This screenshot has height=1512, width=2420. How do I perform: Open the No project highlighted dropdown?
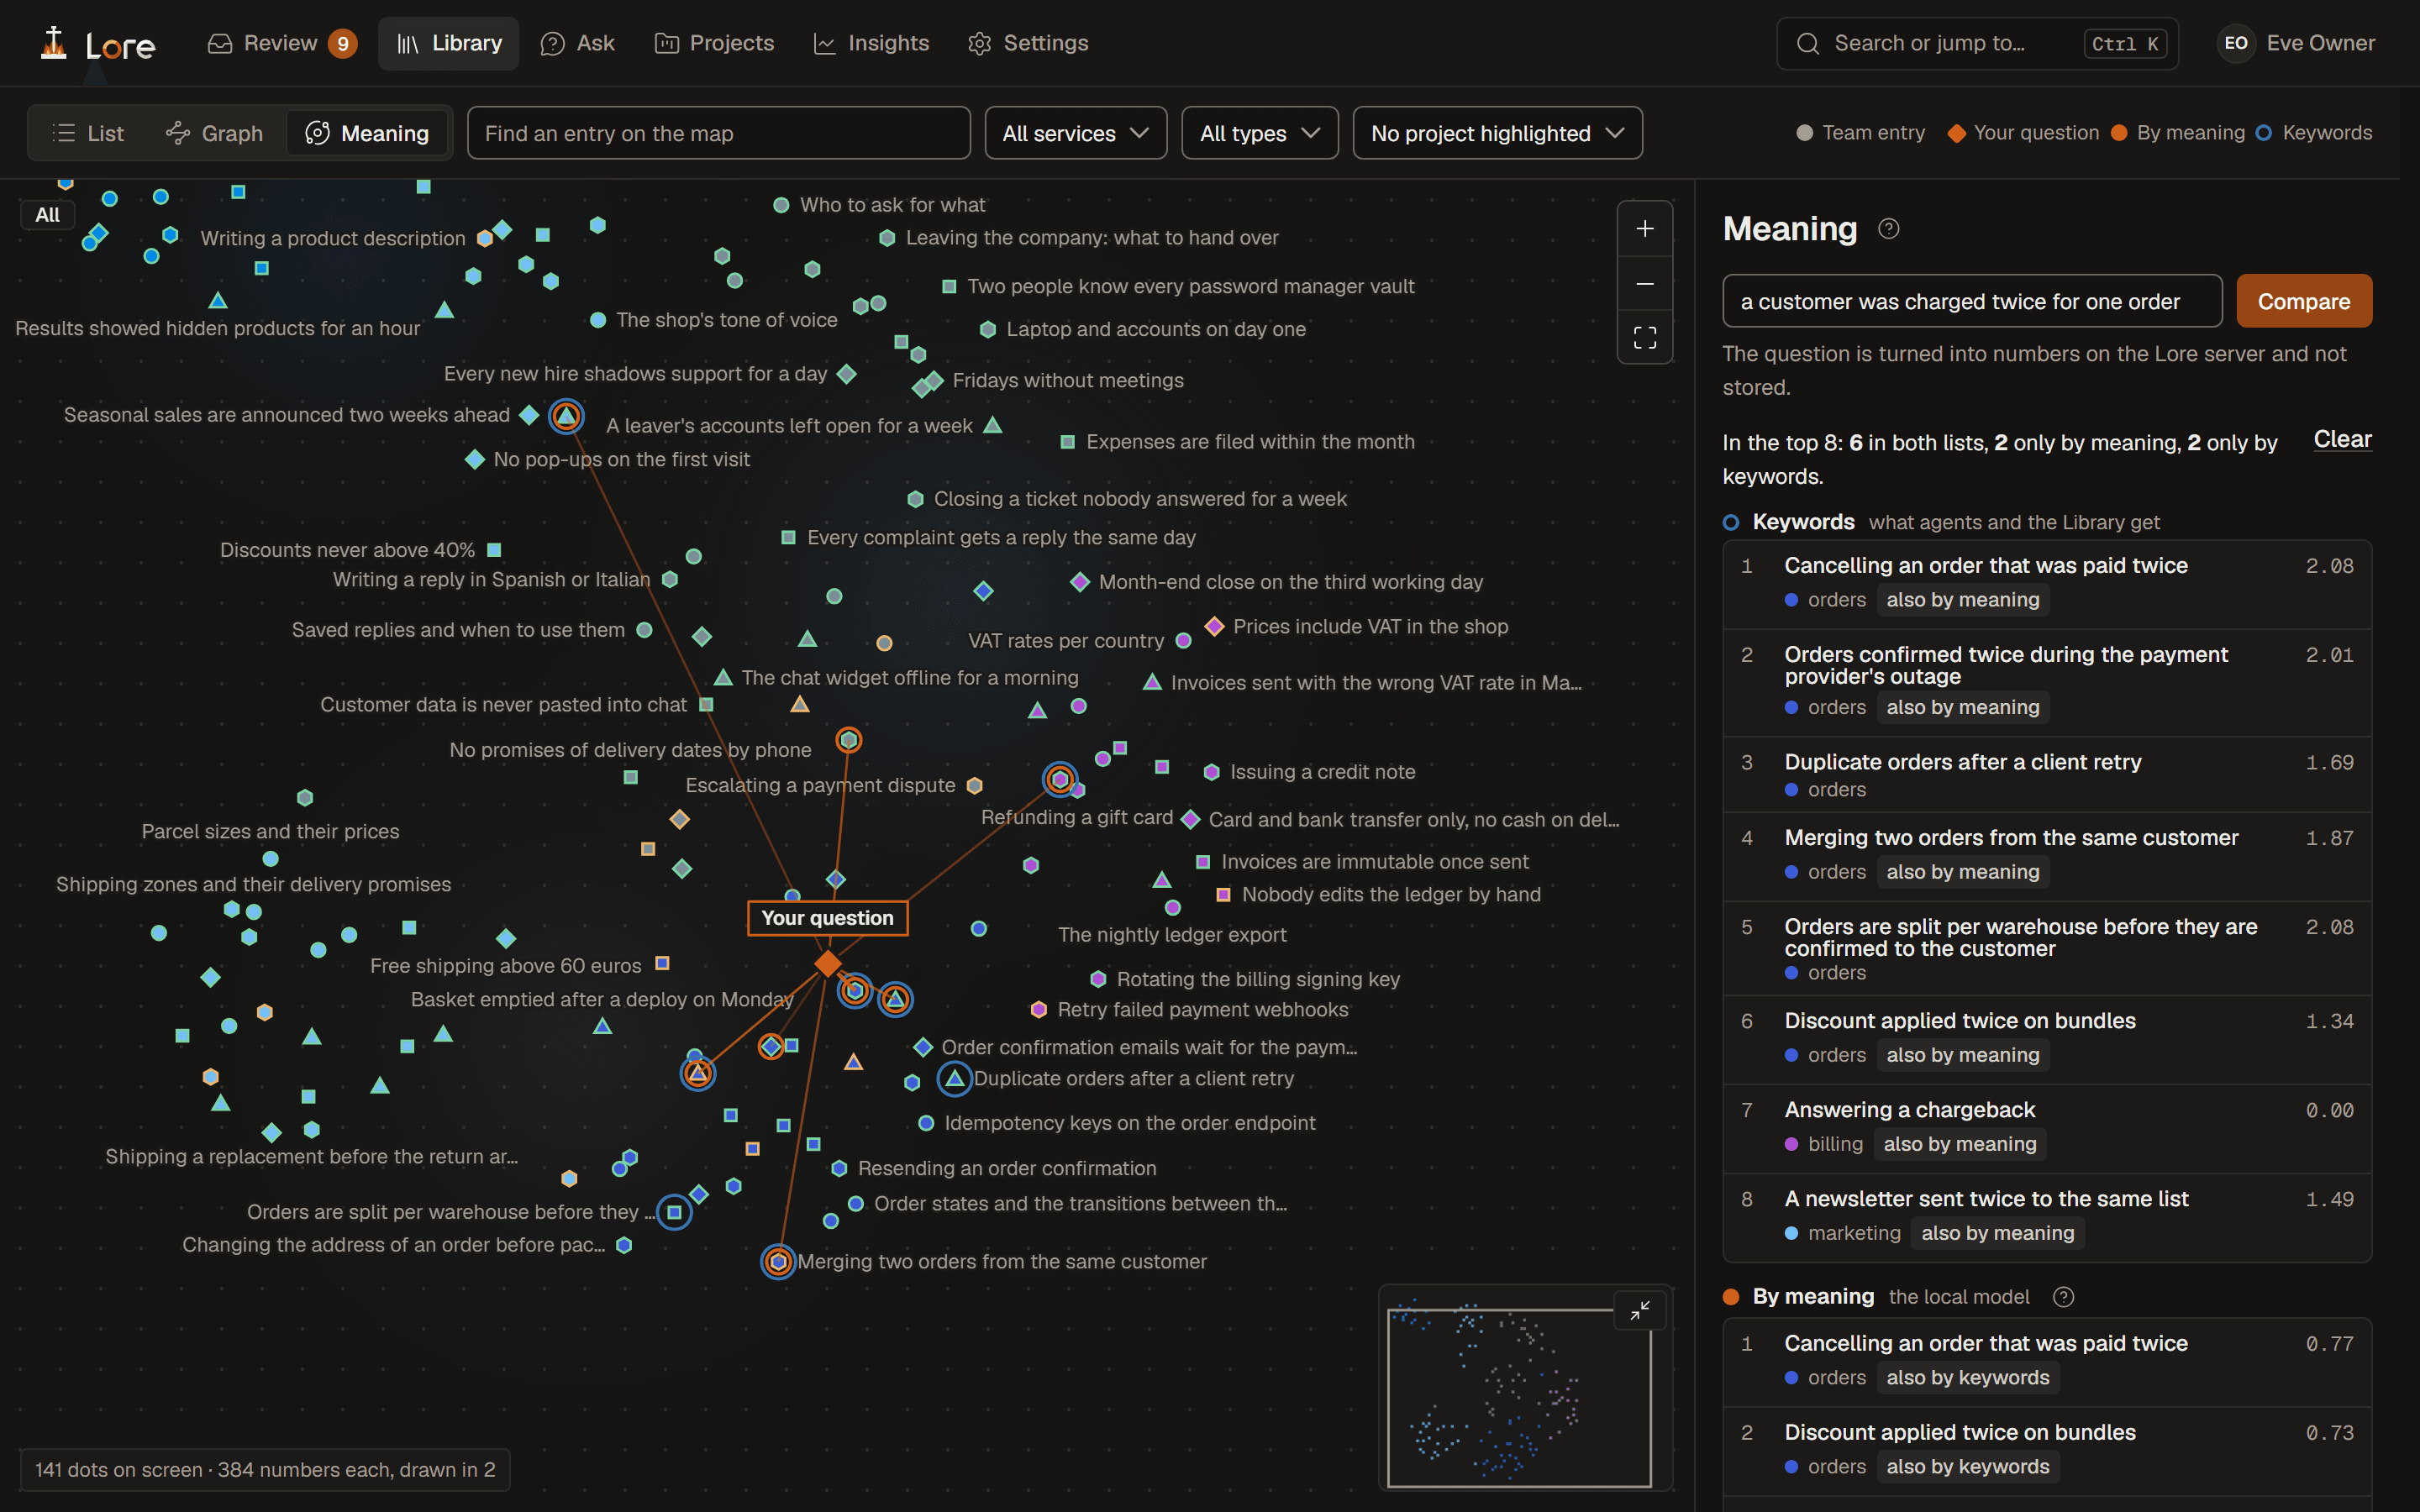(1497, 133)
